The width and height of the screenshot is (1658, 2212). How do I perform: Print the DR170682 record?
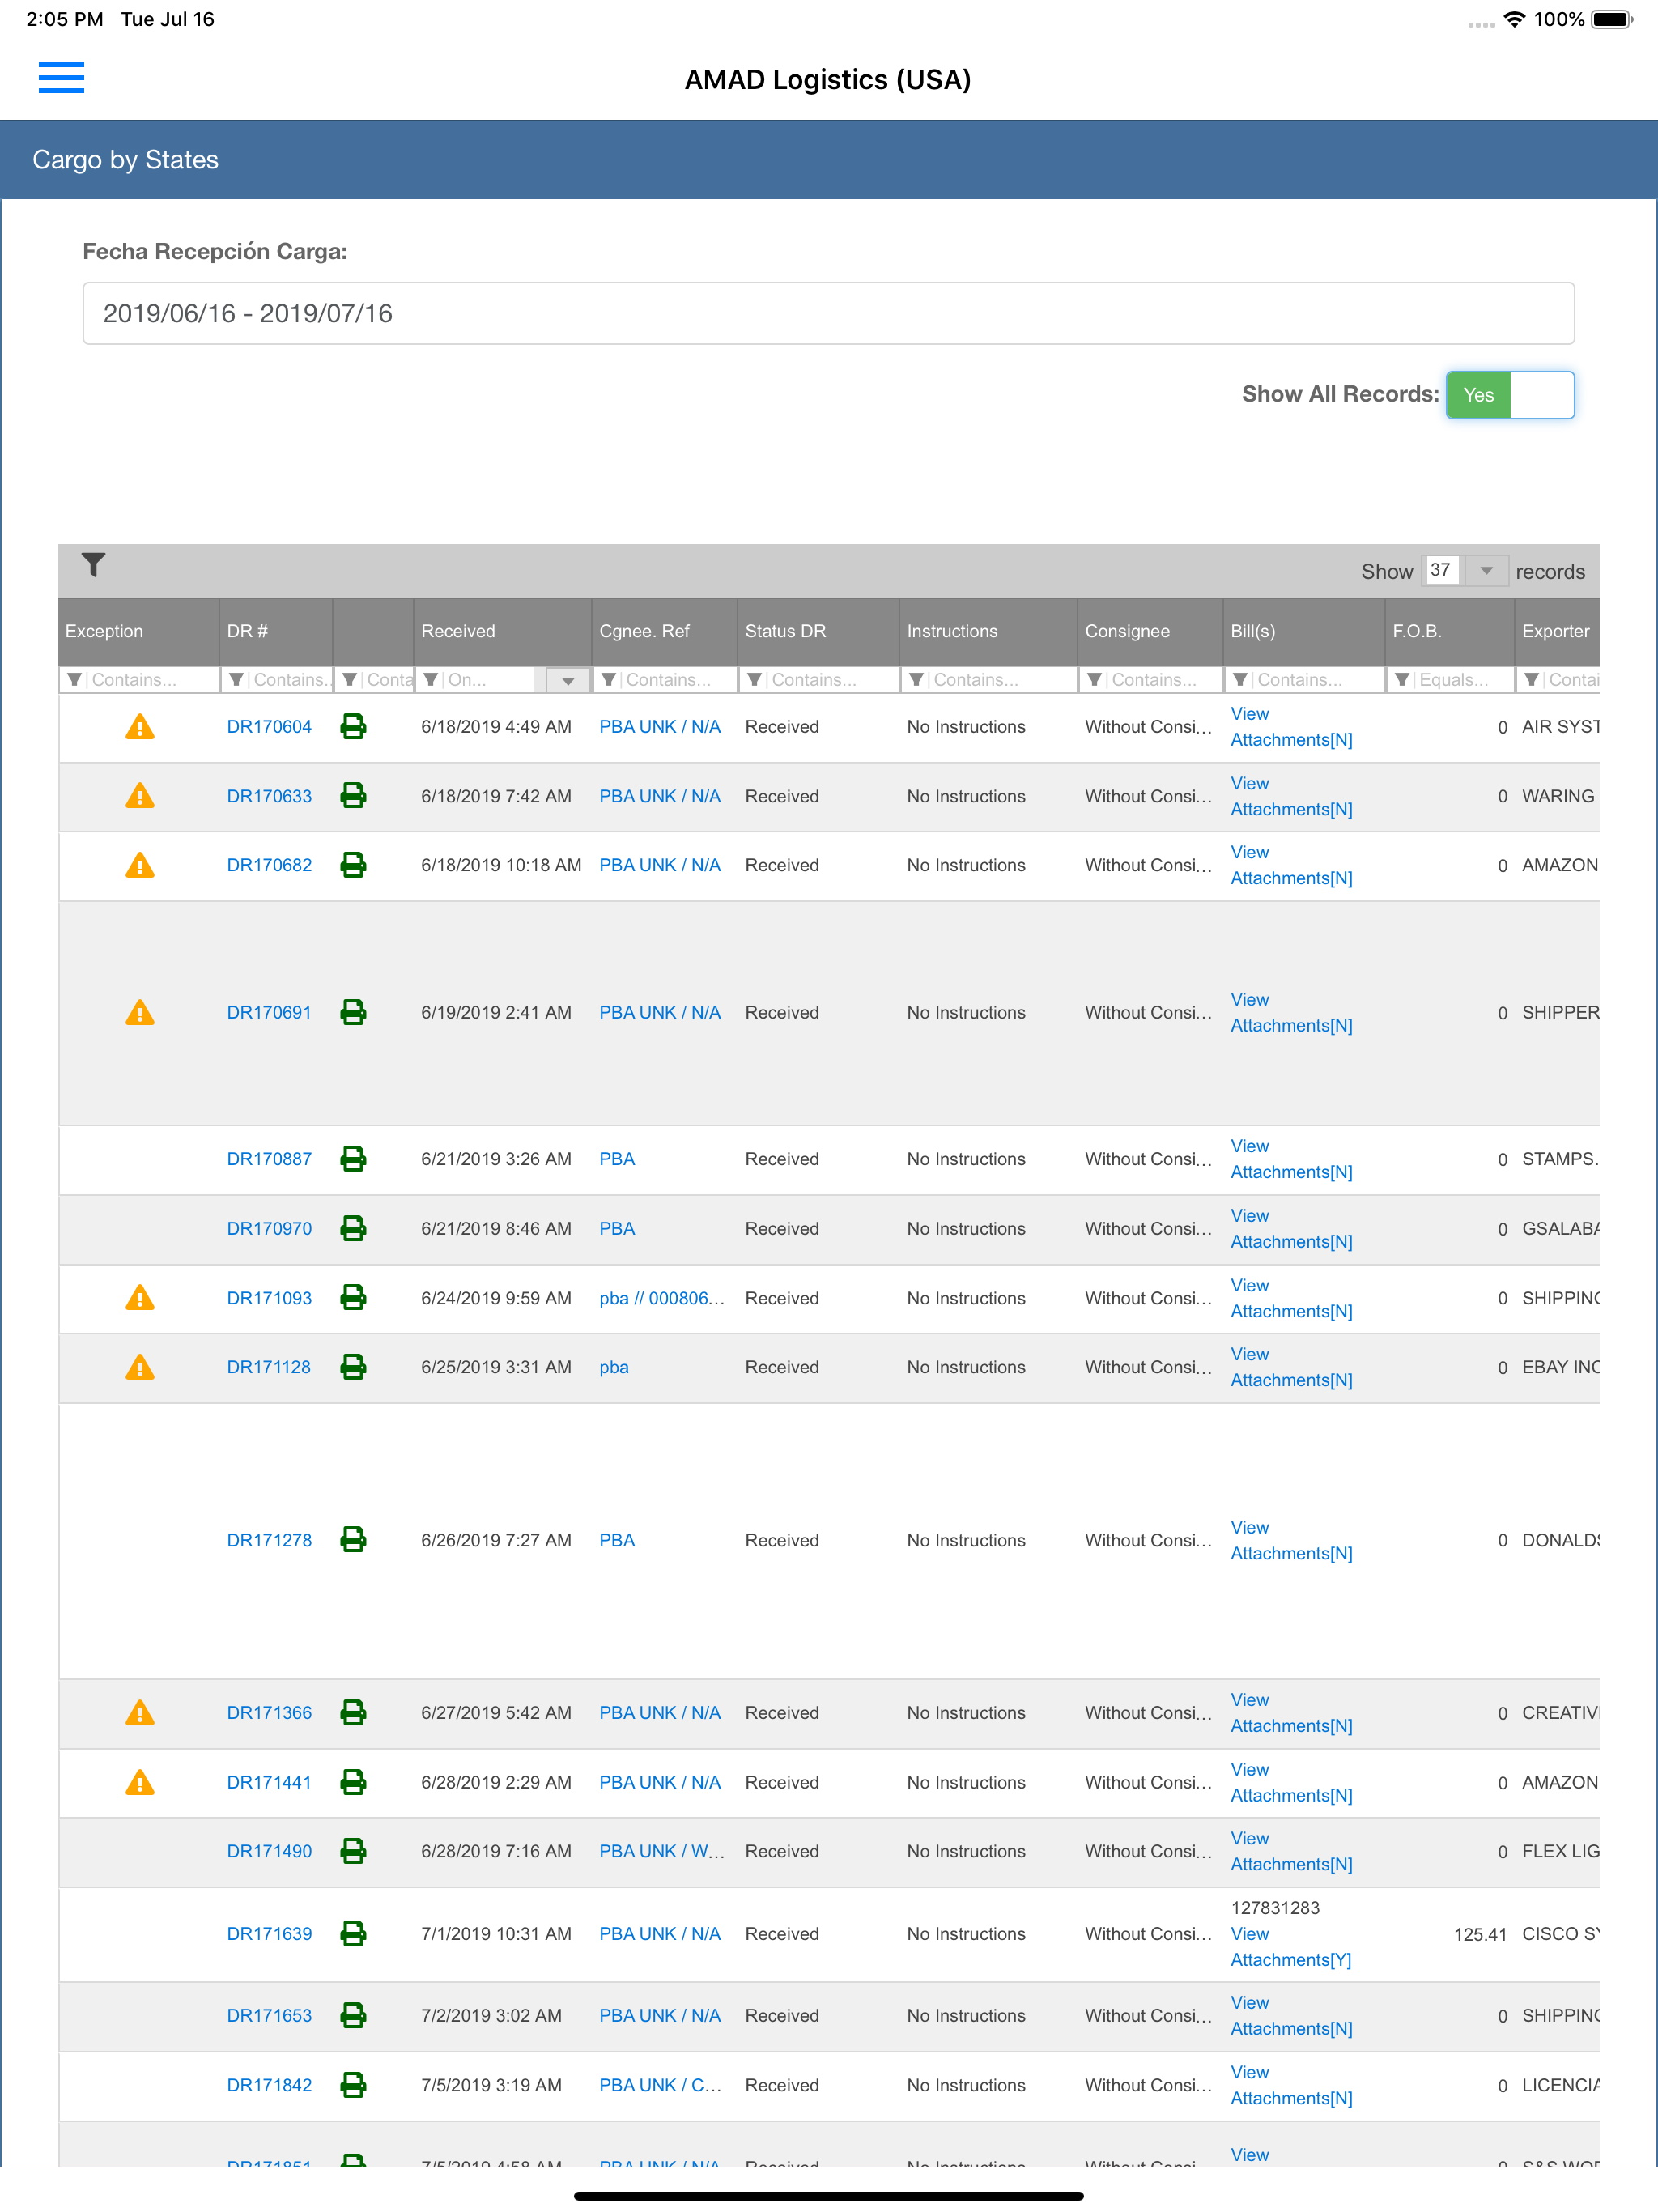click(x=353, y=865)
